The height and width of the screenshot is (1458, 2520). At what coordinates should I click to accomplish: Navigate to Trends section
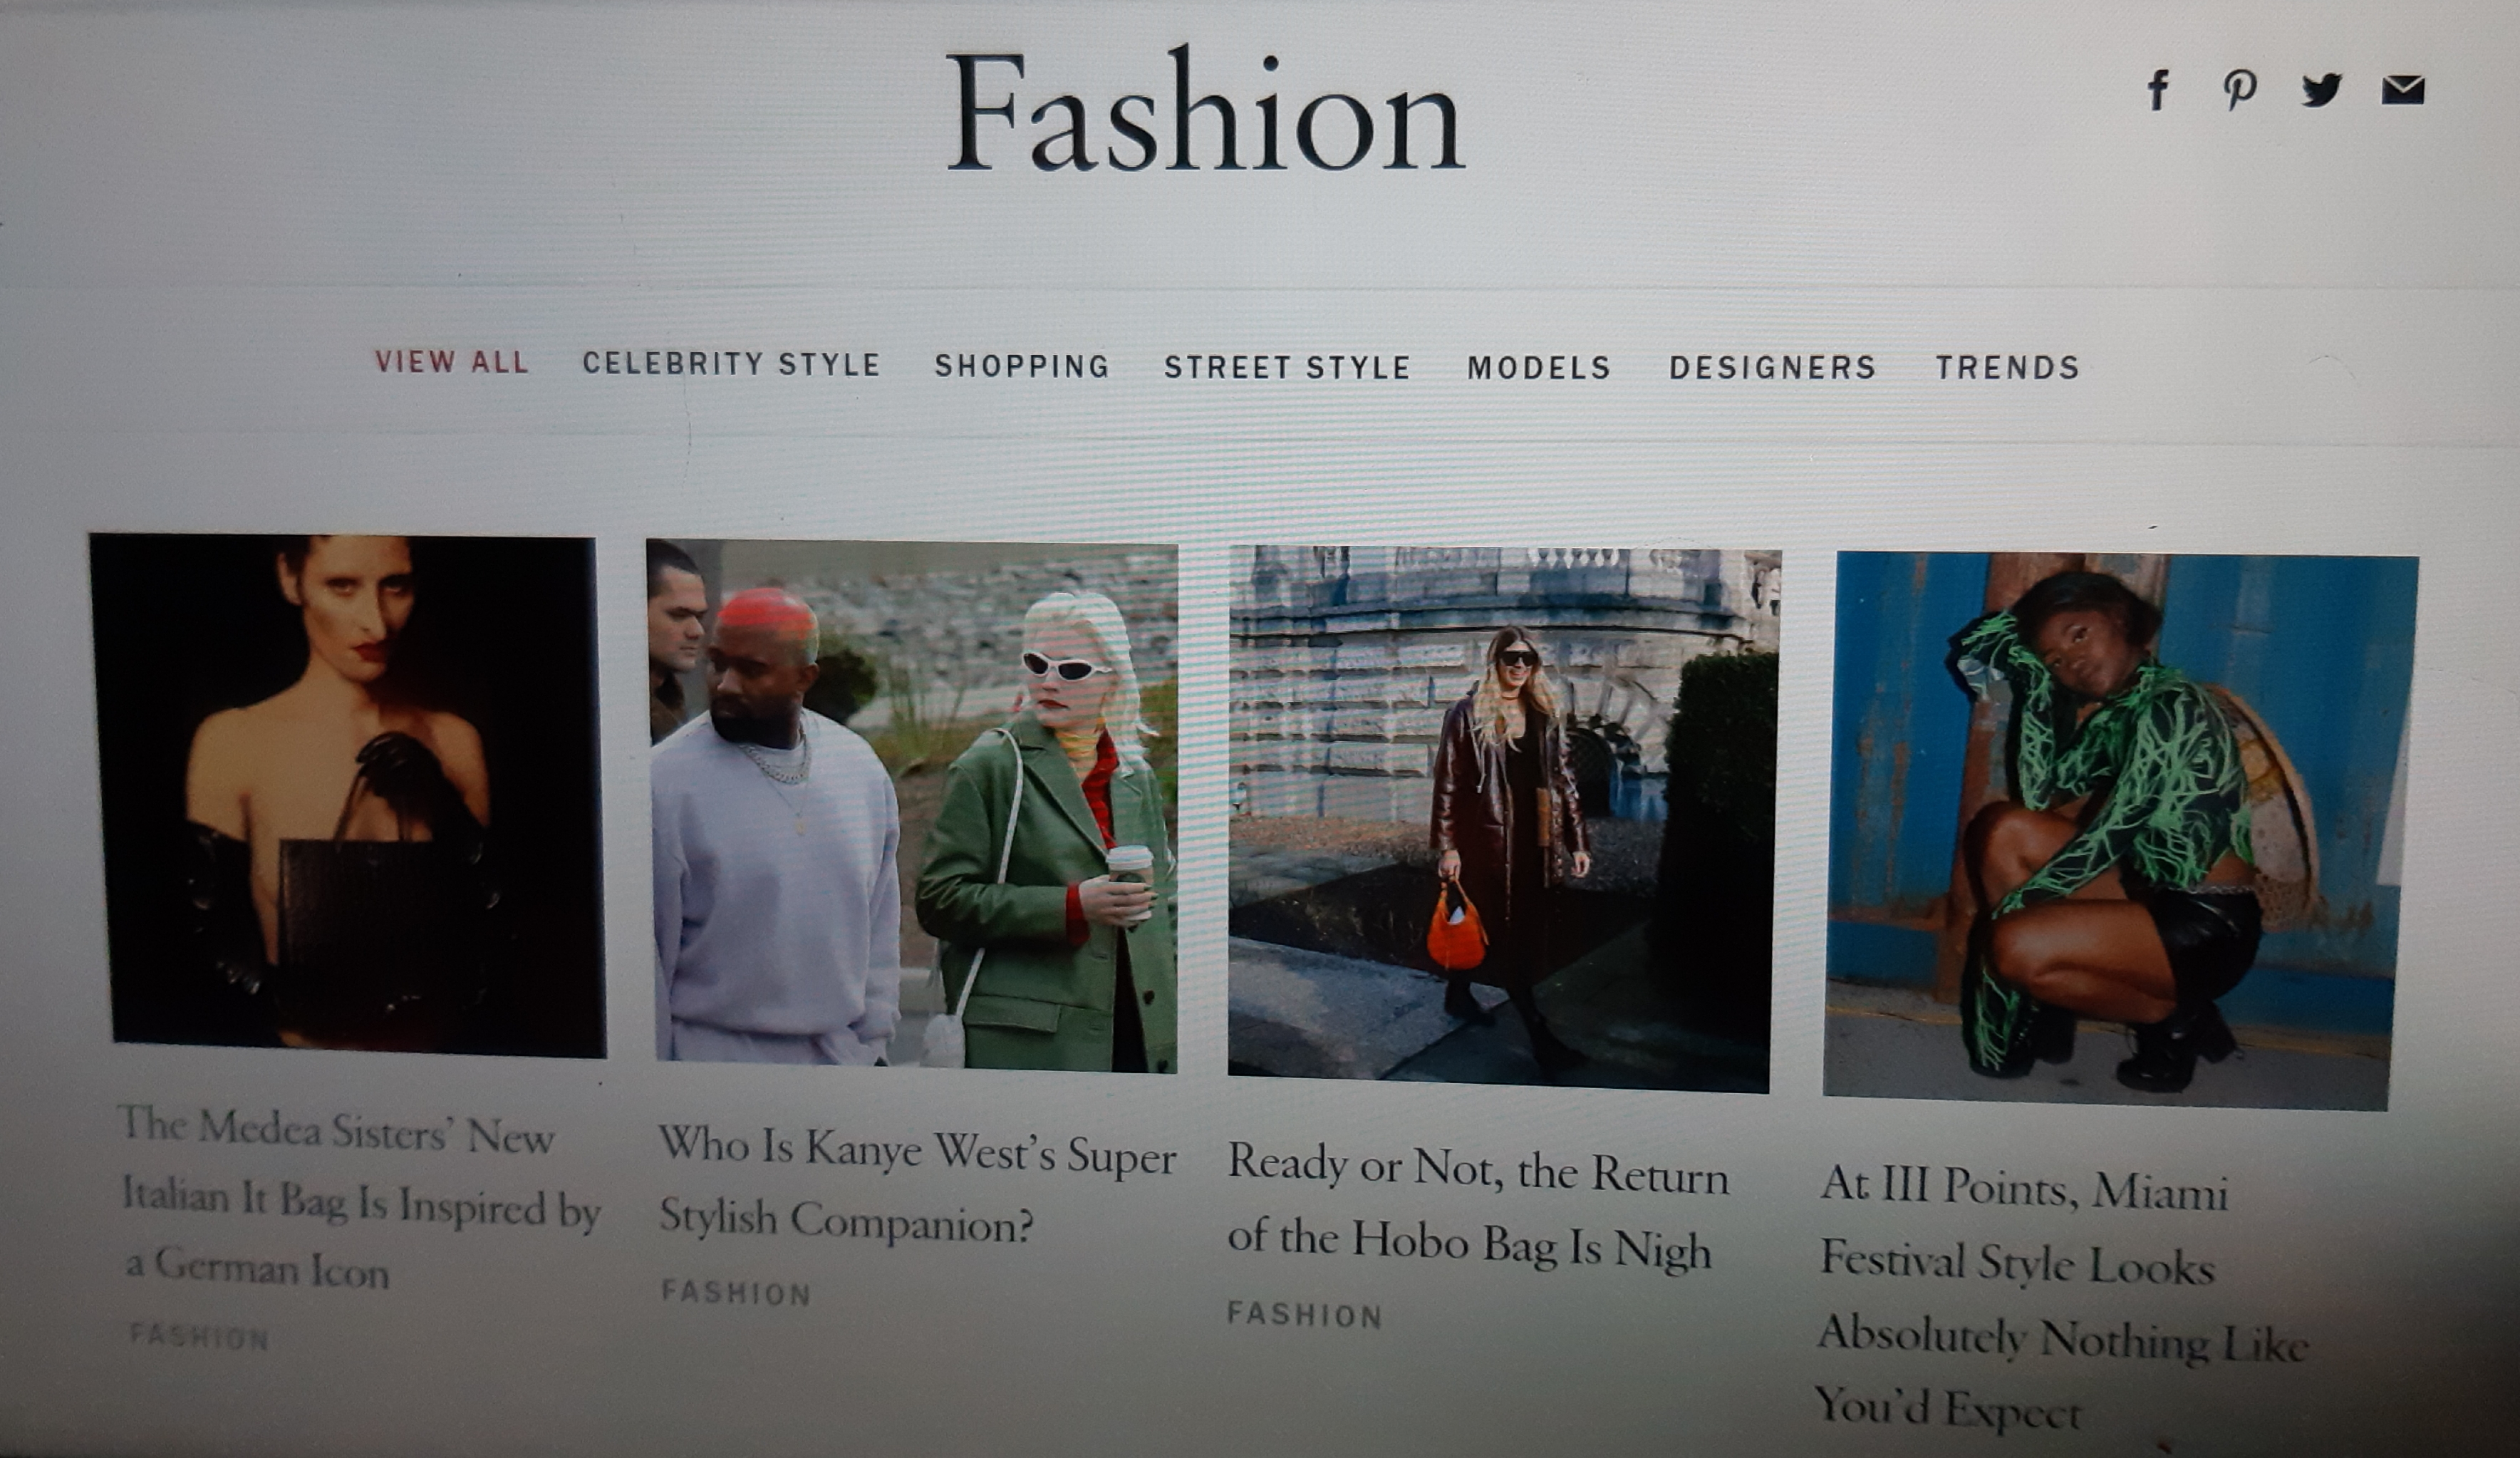[x=2007, y=368]
